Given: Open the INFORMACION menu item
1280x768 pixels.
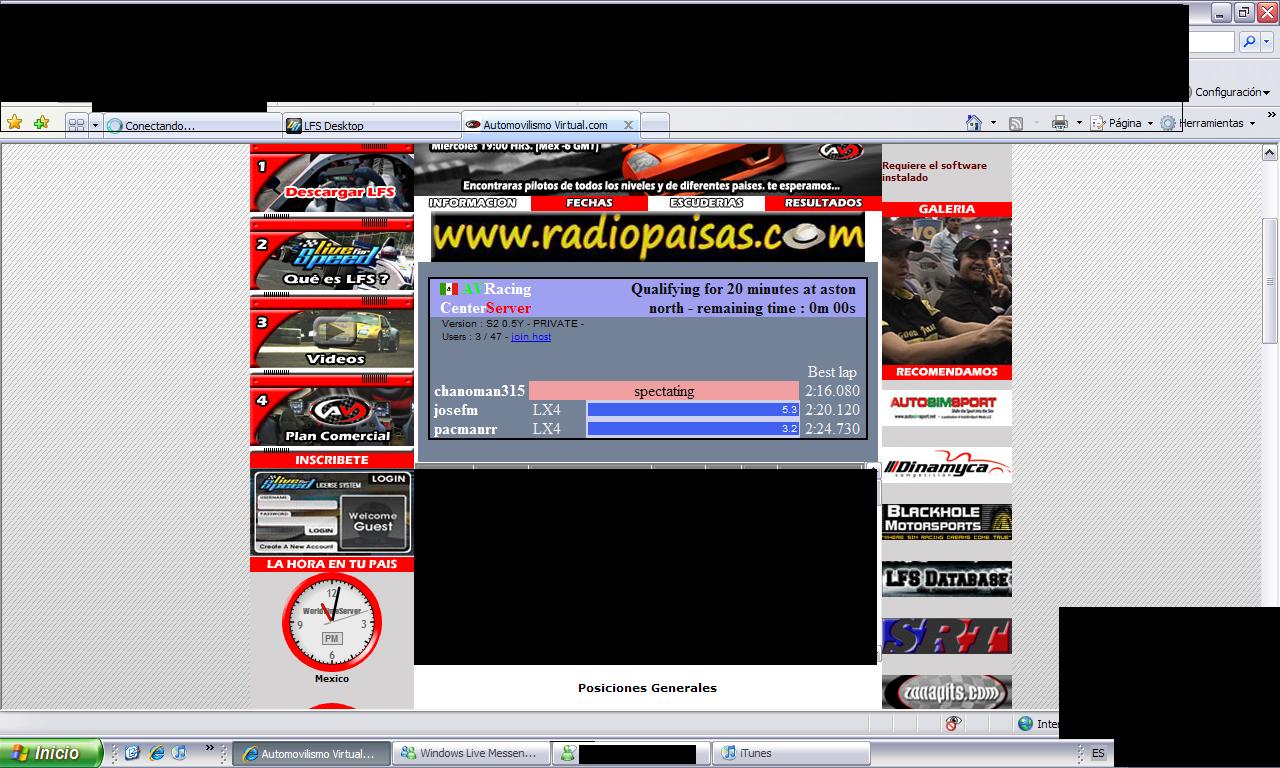Looking at the screenshot, I should click(x=472, y=203).
